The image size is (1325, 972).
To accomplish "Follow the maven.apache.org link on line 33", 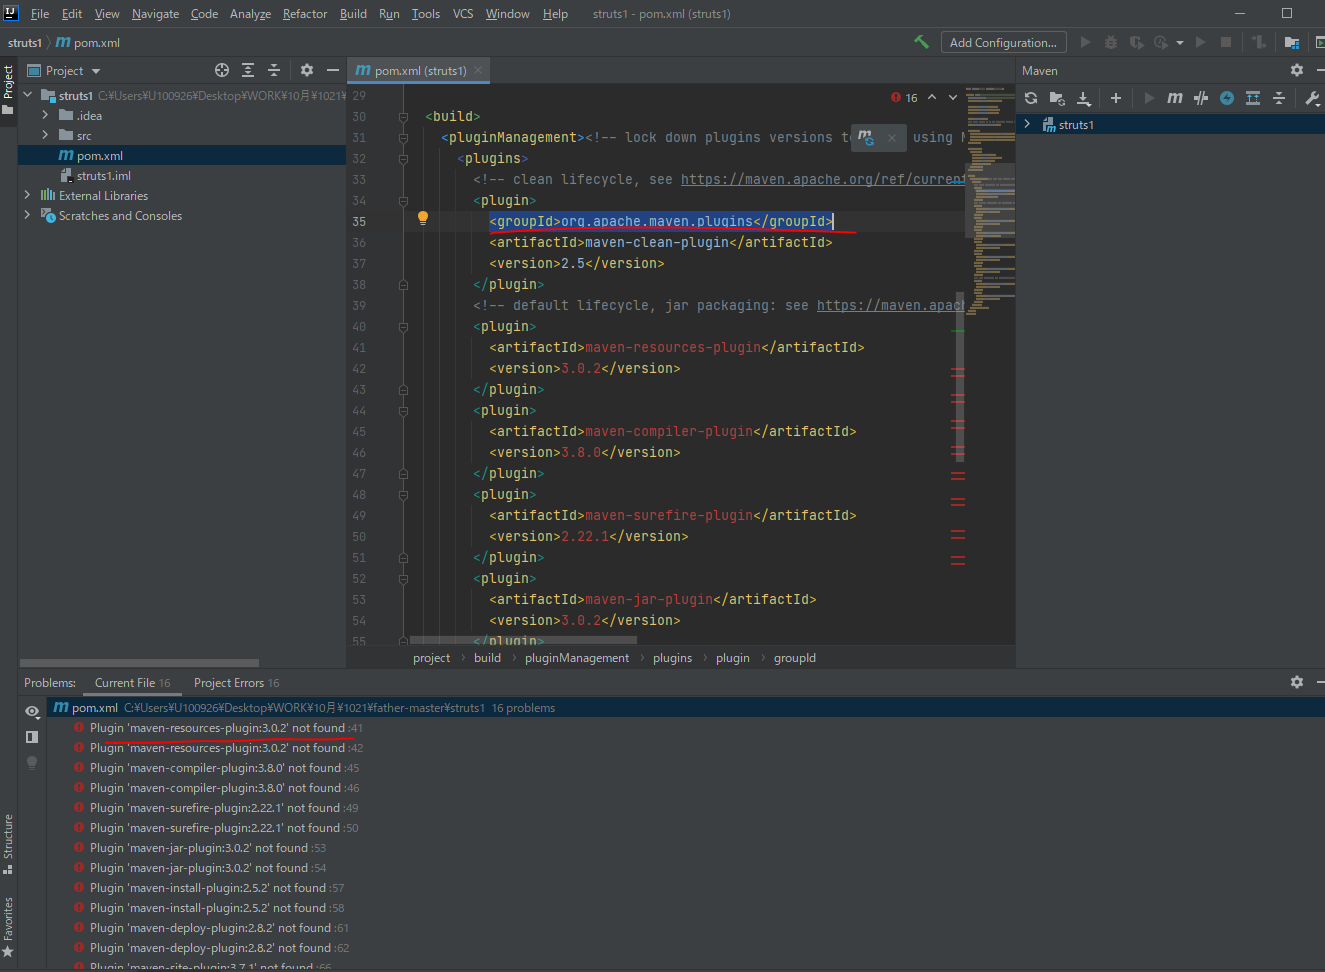I will coord(822,179).
